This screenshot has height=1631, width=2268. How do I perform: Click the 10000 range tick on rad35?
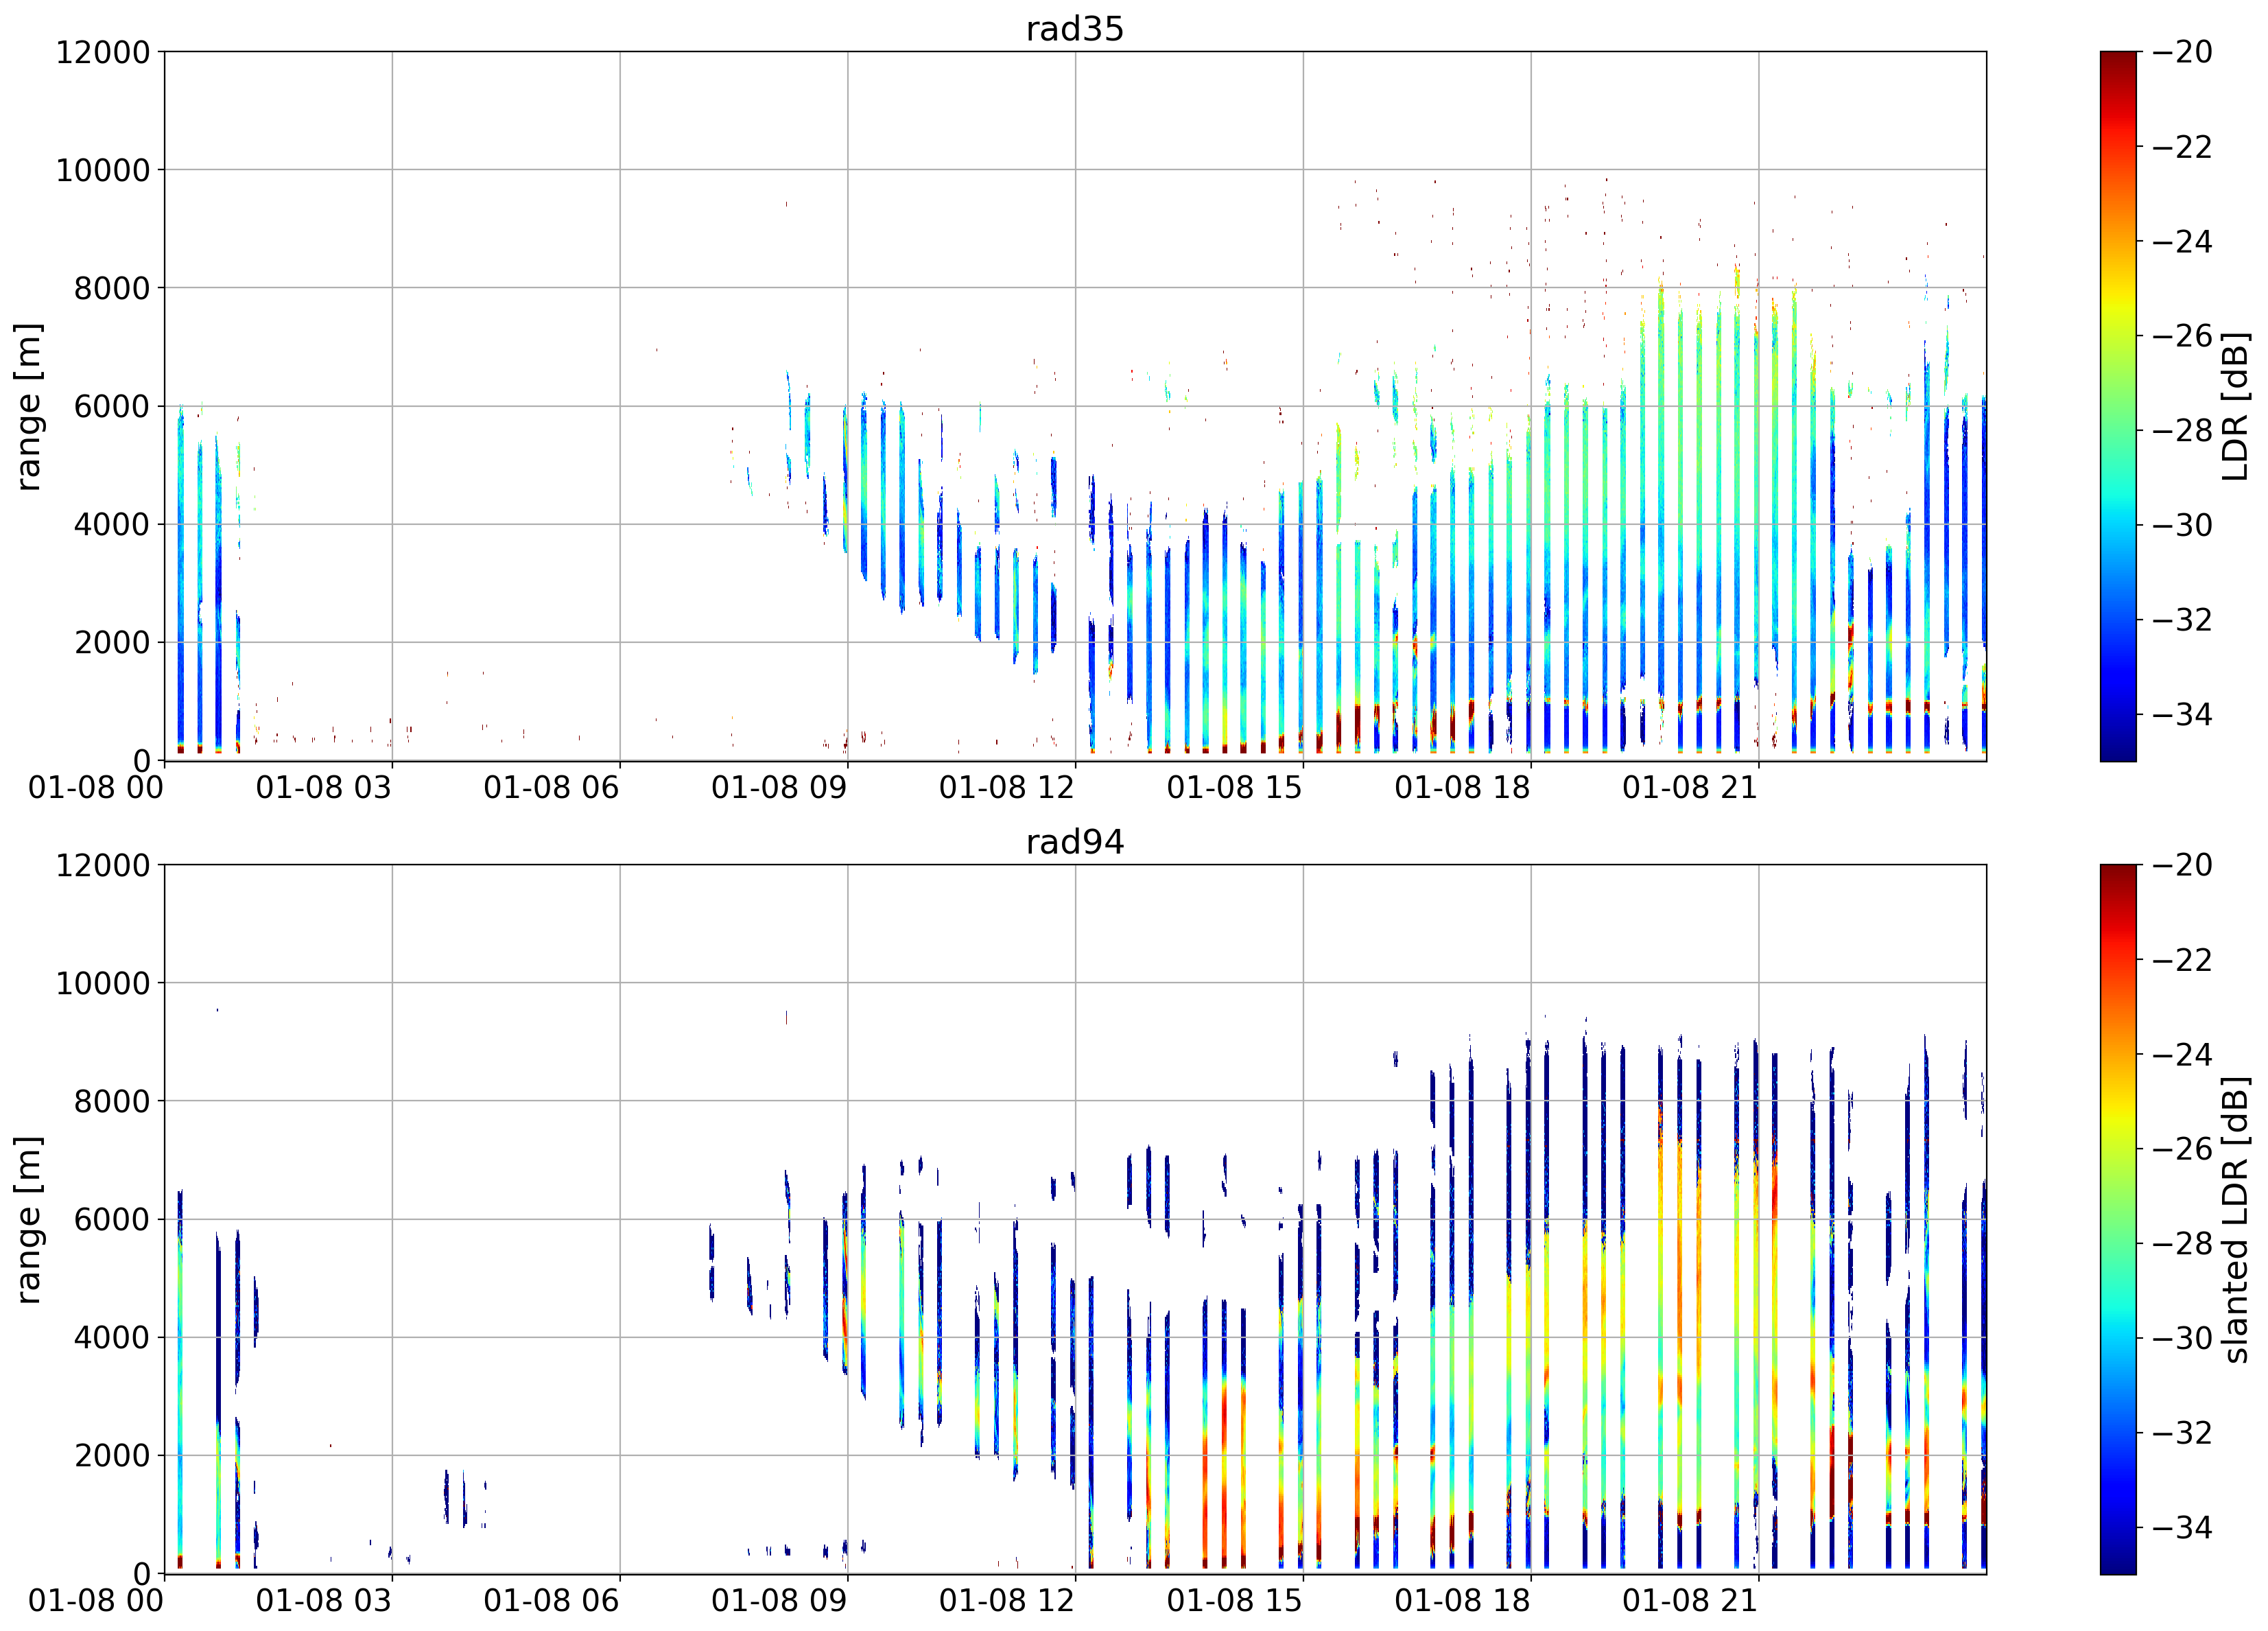103,170
